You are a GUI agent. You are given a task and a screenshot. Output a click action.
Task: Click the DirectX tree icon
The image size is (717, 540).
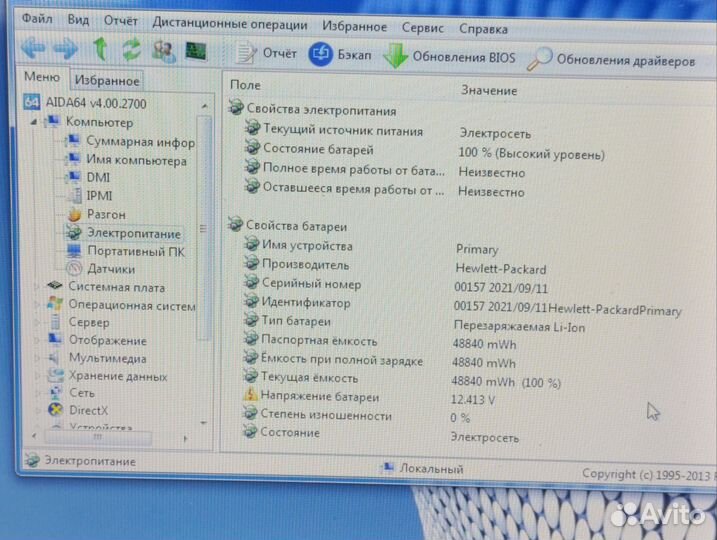tap(55, 410)
